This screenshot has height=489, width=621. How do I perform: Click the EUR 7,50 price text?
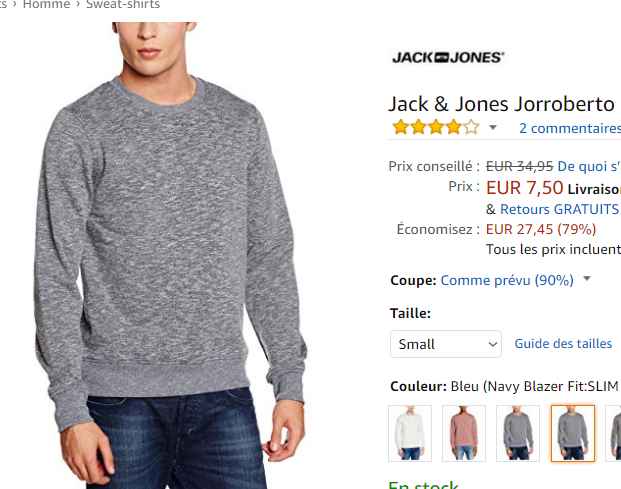coord(524,188)
